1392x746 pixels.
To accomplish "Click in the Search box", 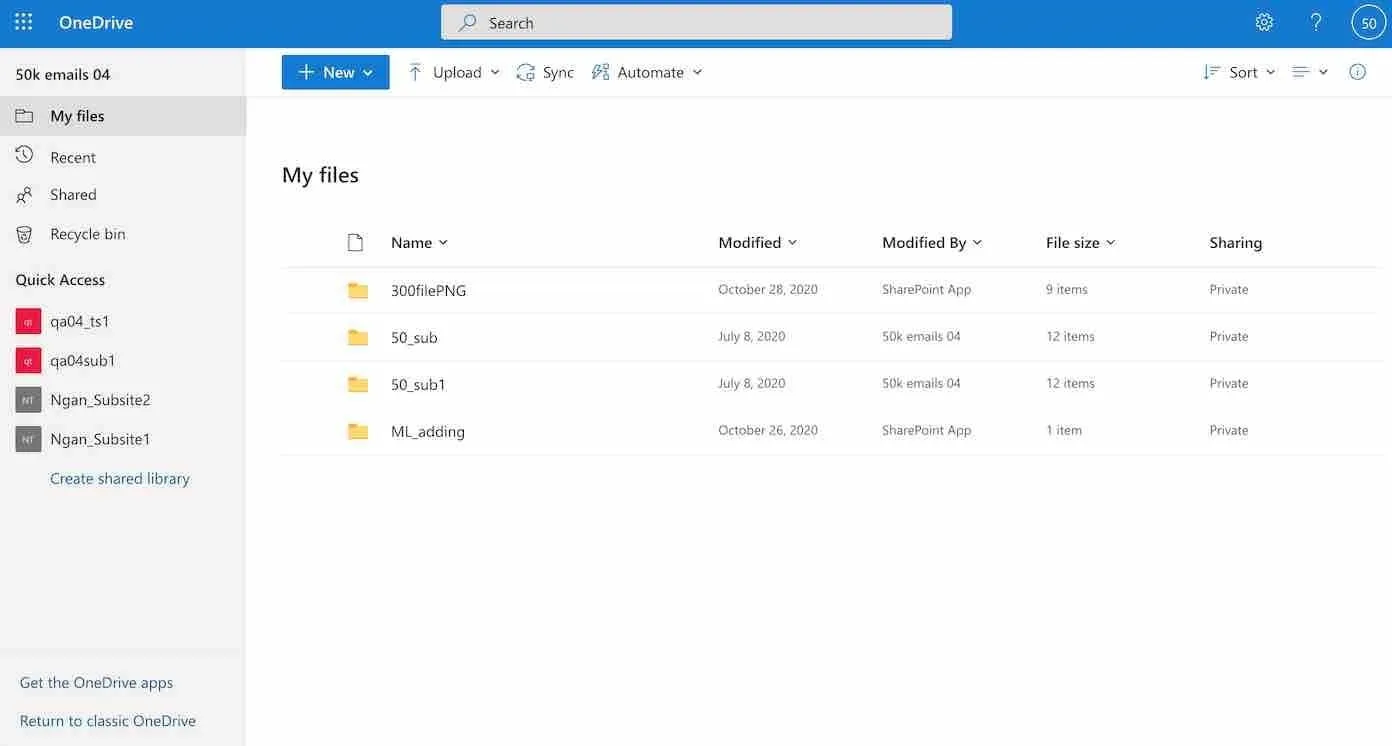I will 696,22.
